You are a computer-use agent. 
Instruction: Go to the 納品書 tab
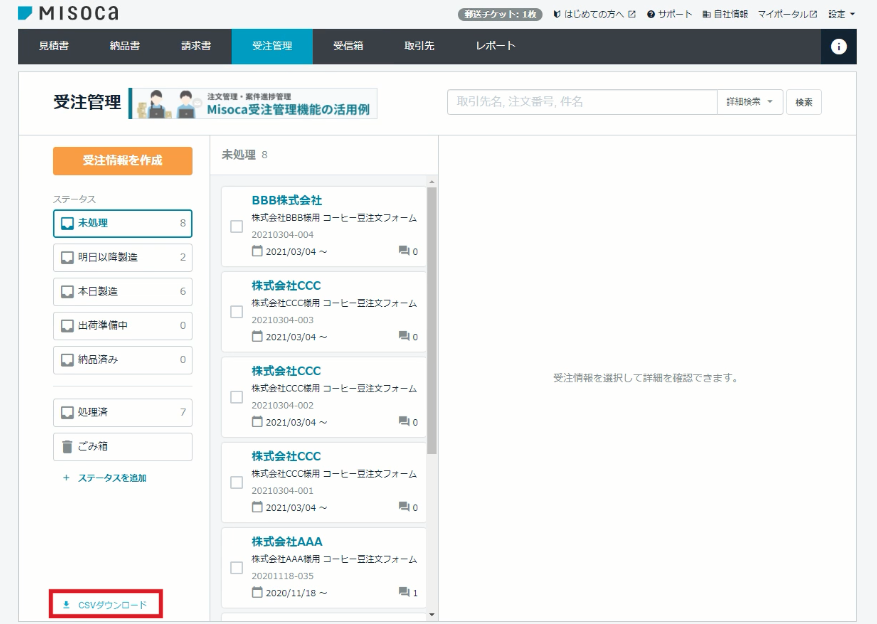(125, 46)
